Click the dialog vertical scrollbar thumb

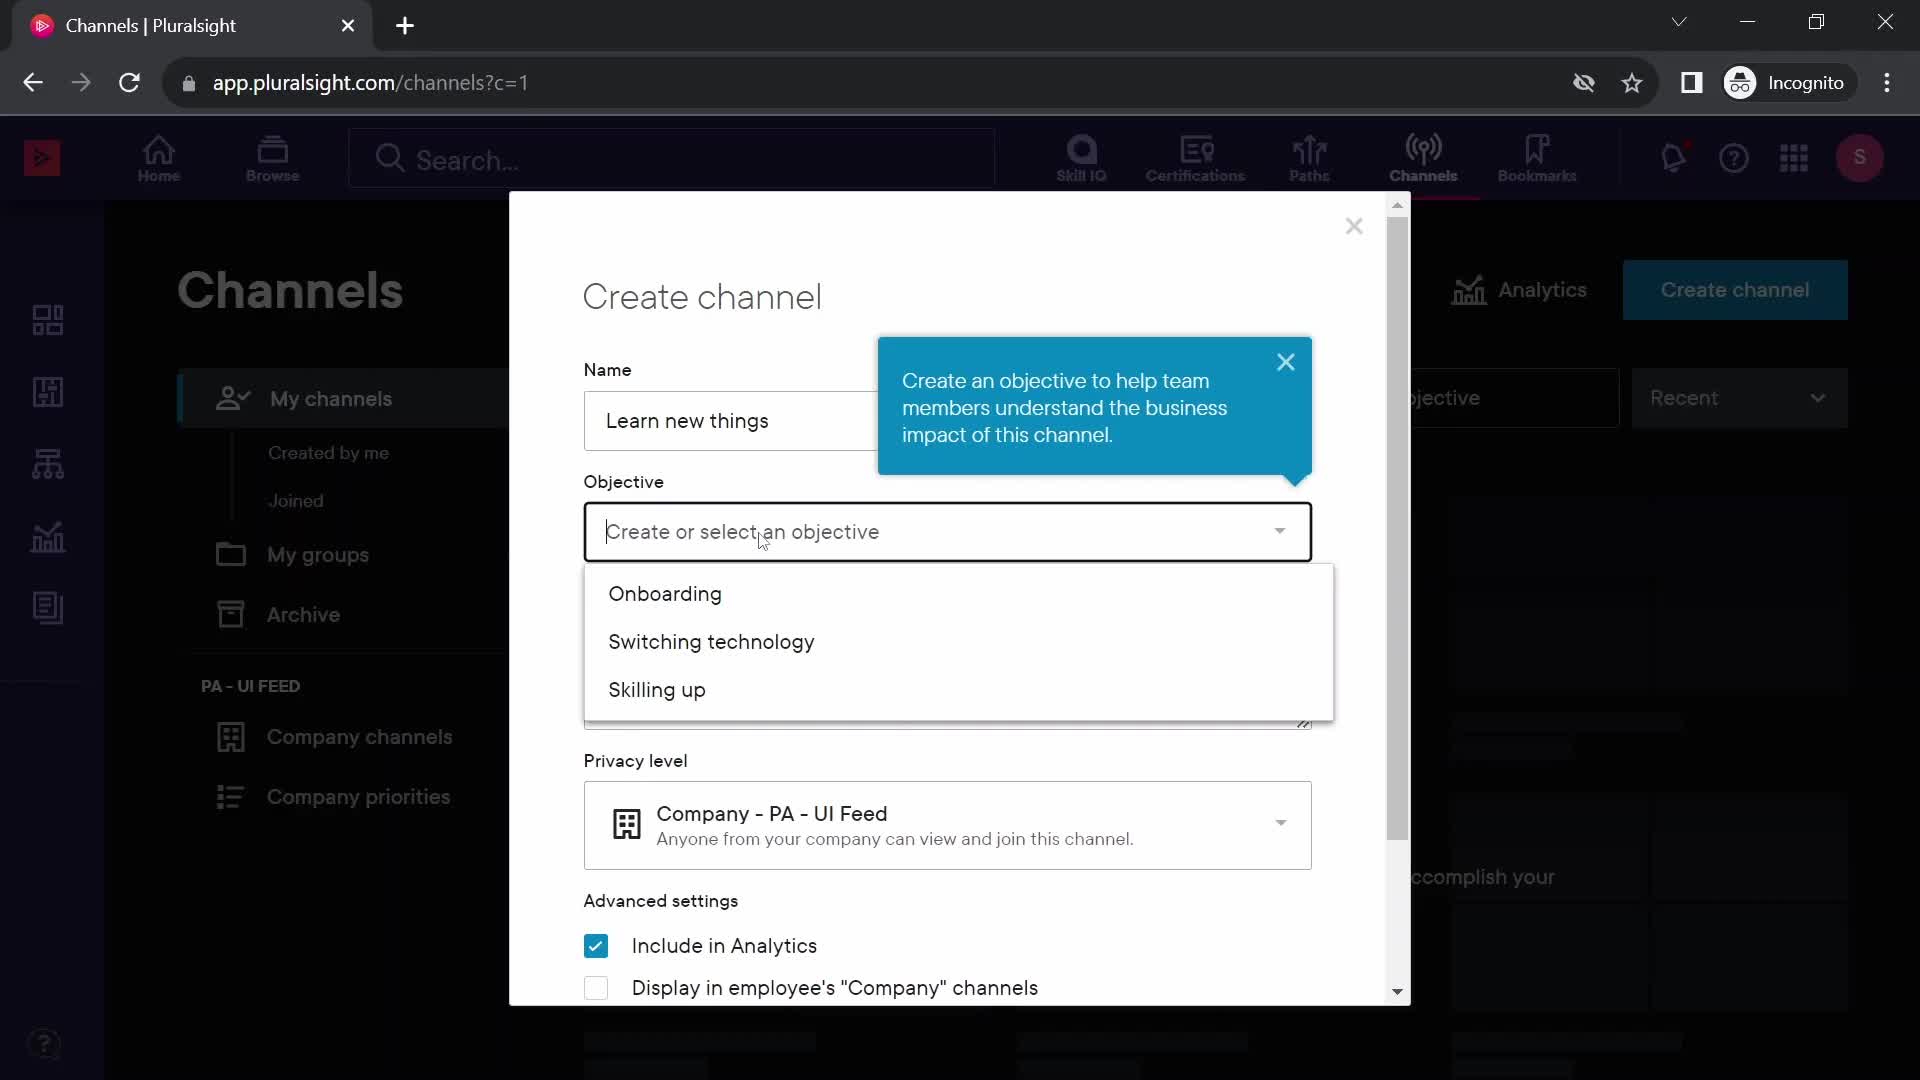(1398, 528)
